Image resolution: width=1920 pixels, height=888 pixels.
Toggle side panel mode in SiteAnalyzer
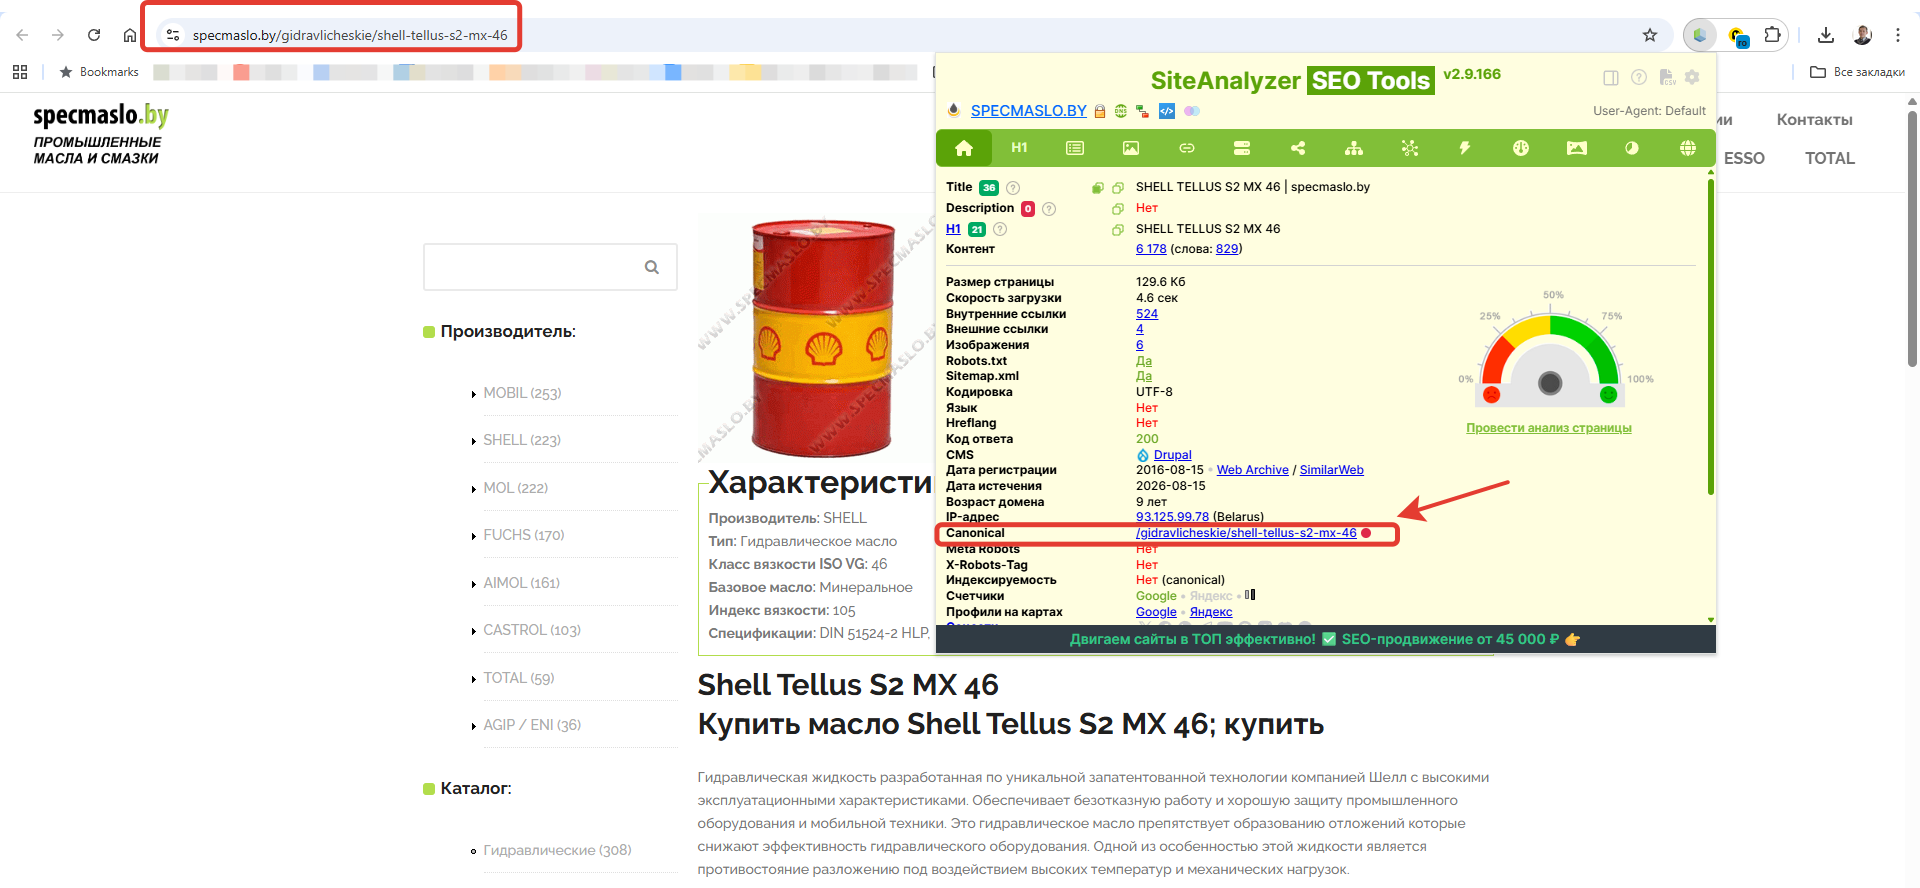1611,77
